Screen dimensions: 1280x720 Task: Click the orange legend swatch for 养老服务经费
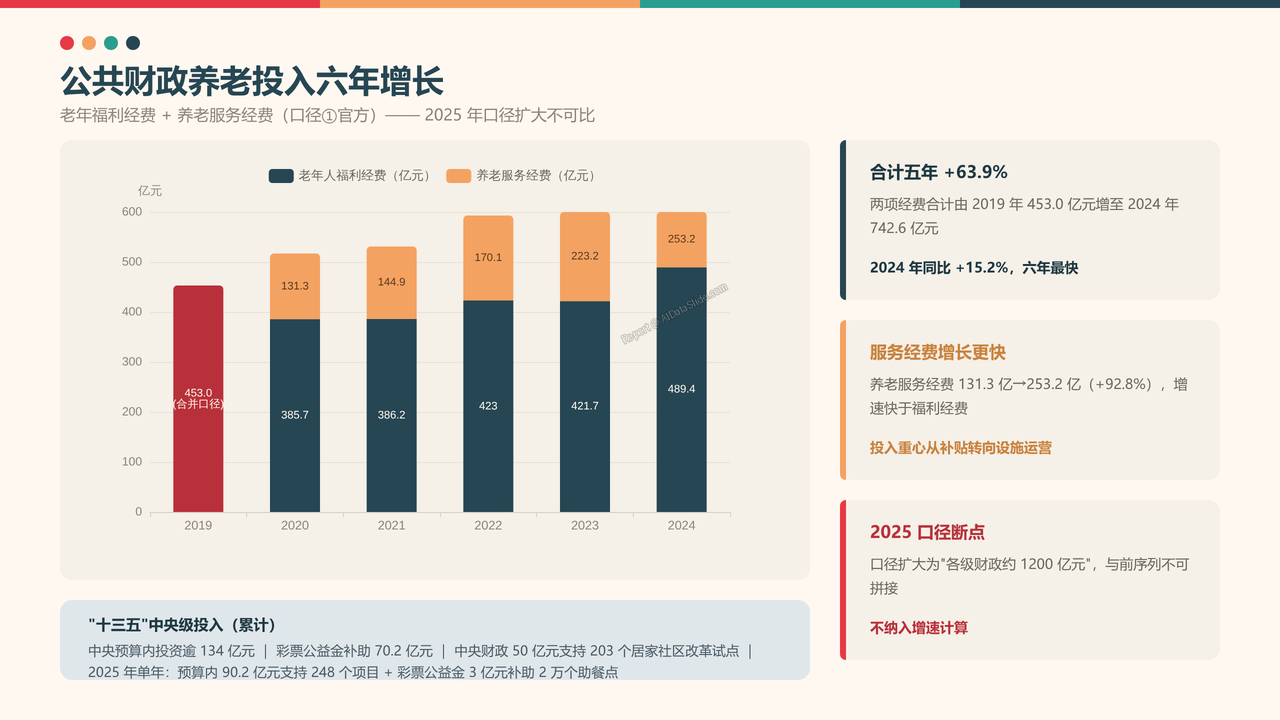point(459,176)
